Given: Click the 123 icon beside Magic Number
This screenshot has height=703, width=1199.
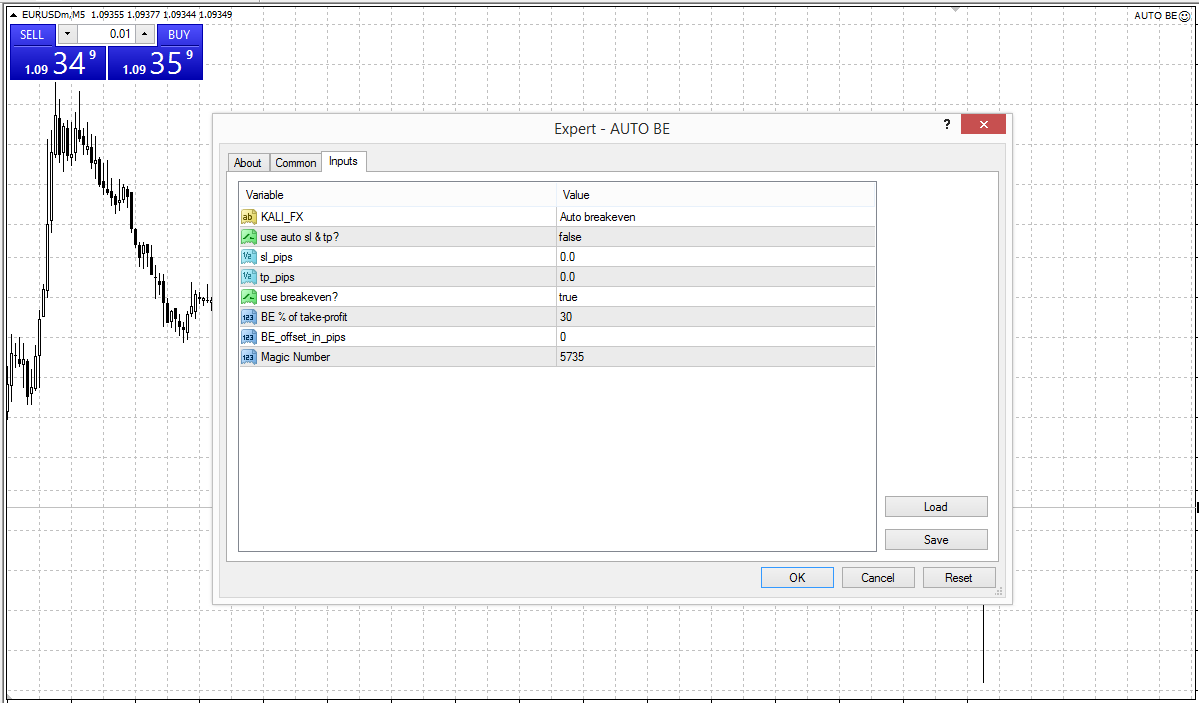Looking at the screenshot, I should click(248, 357).
